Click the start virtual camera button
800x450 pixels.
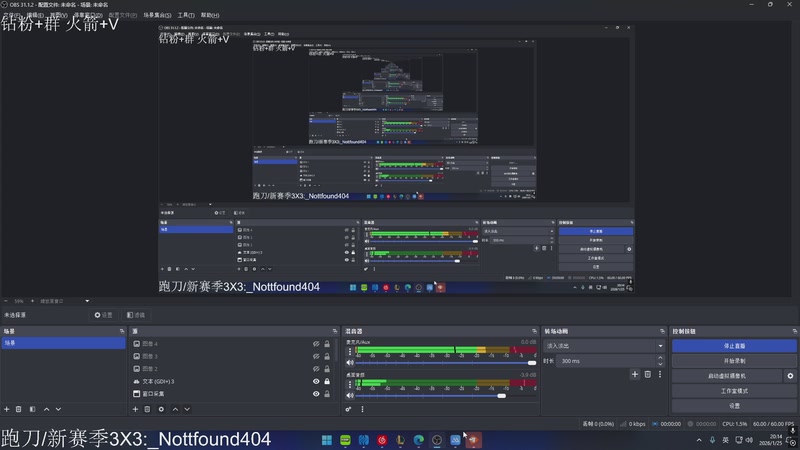pyautogui.click(x=727, y=376)
